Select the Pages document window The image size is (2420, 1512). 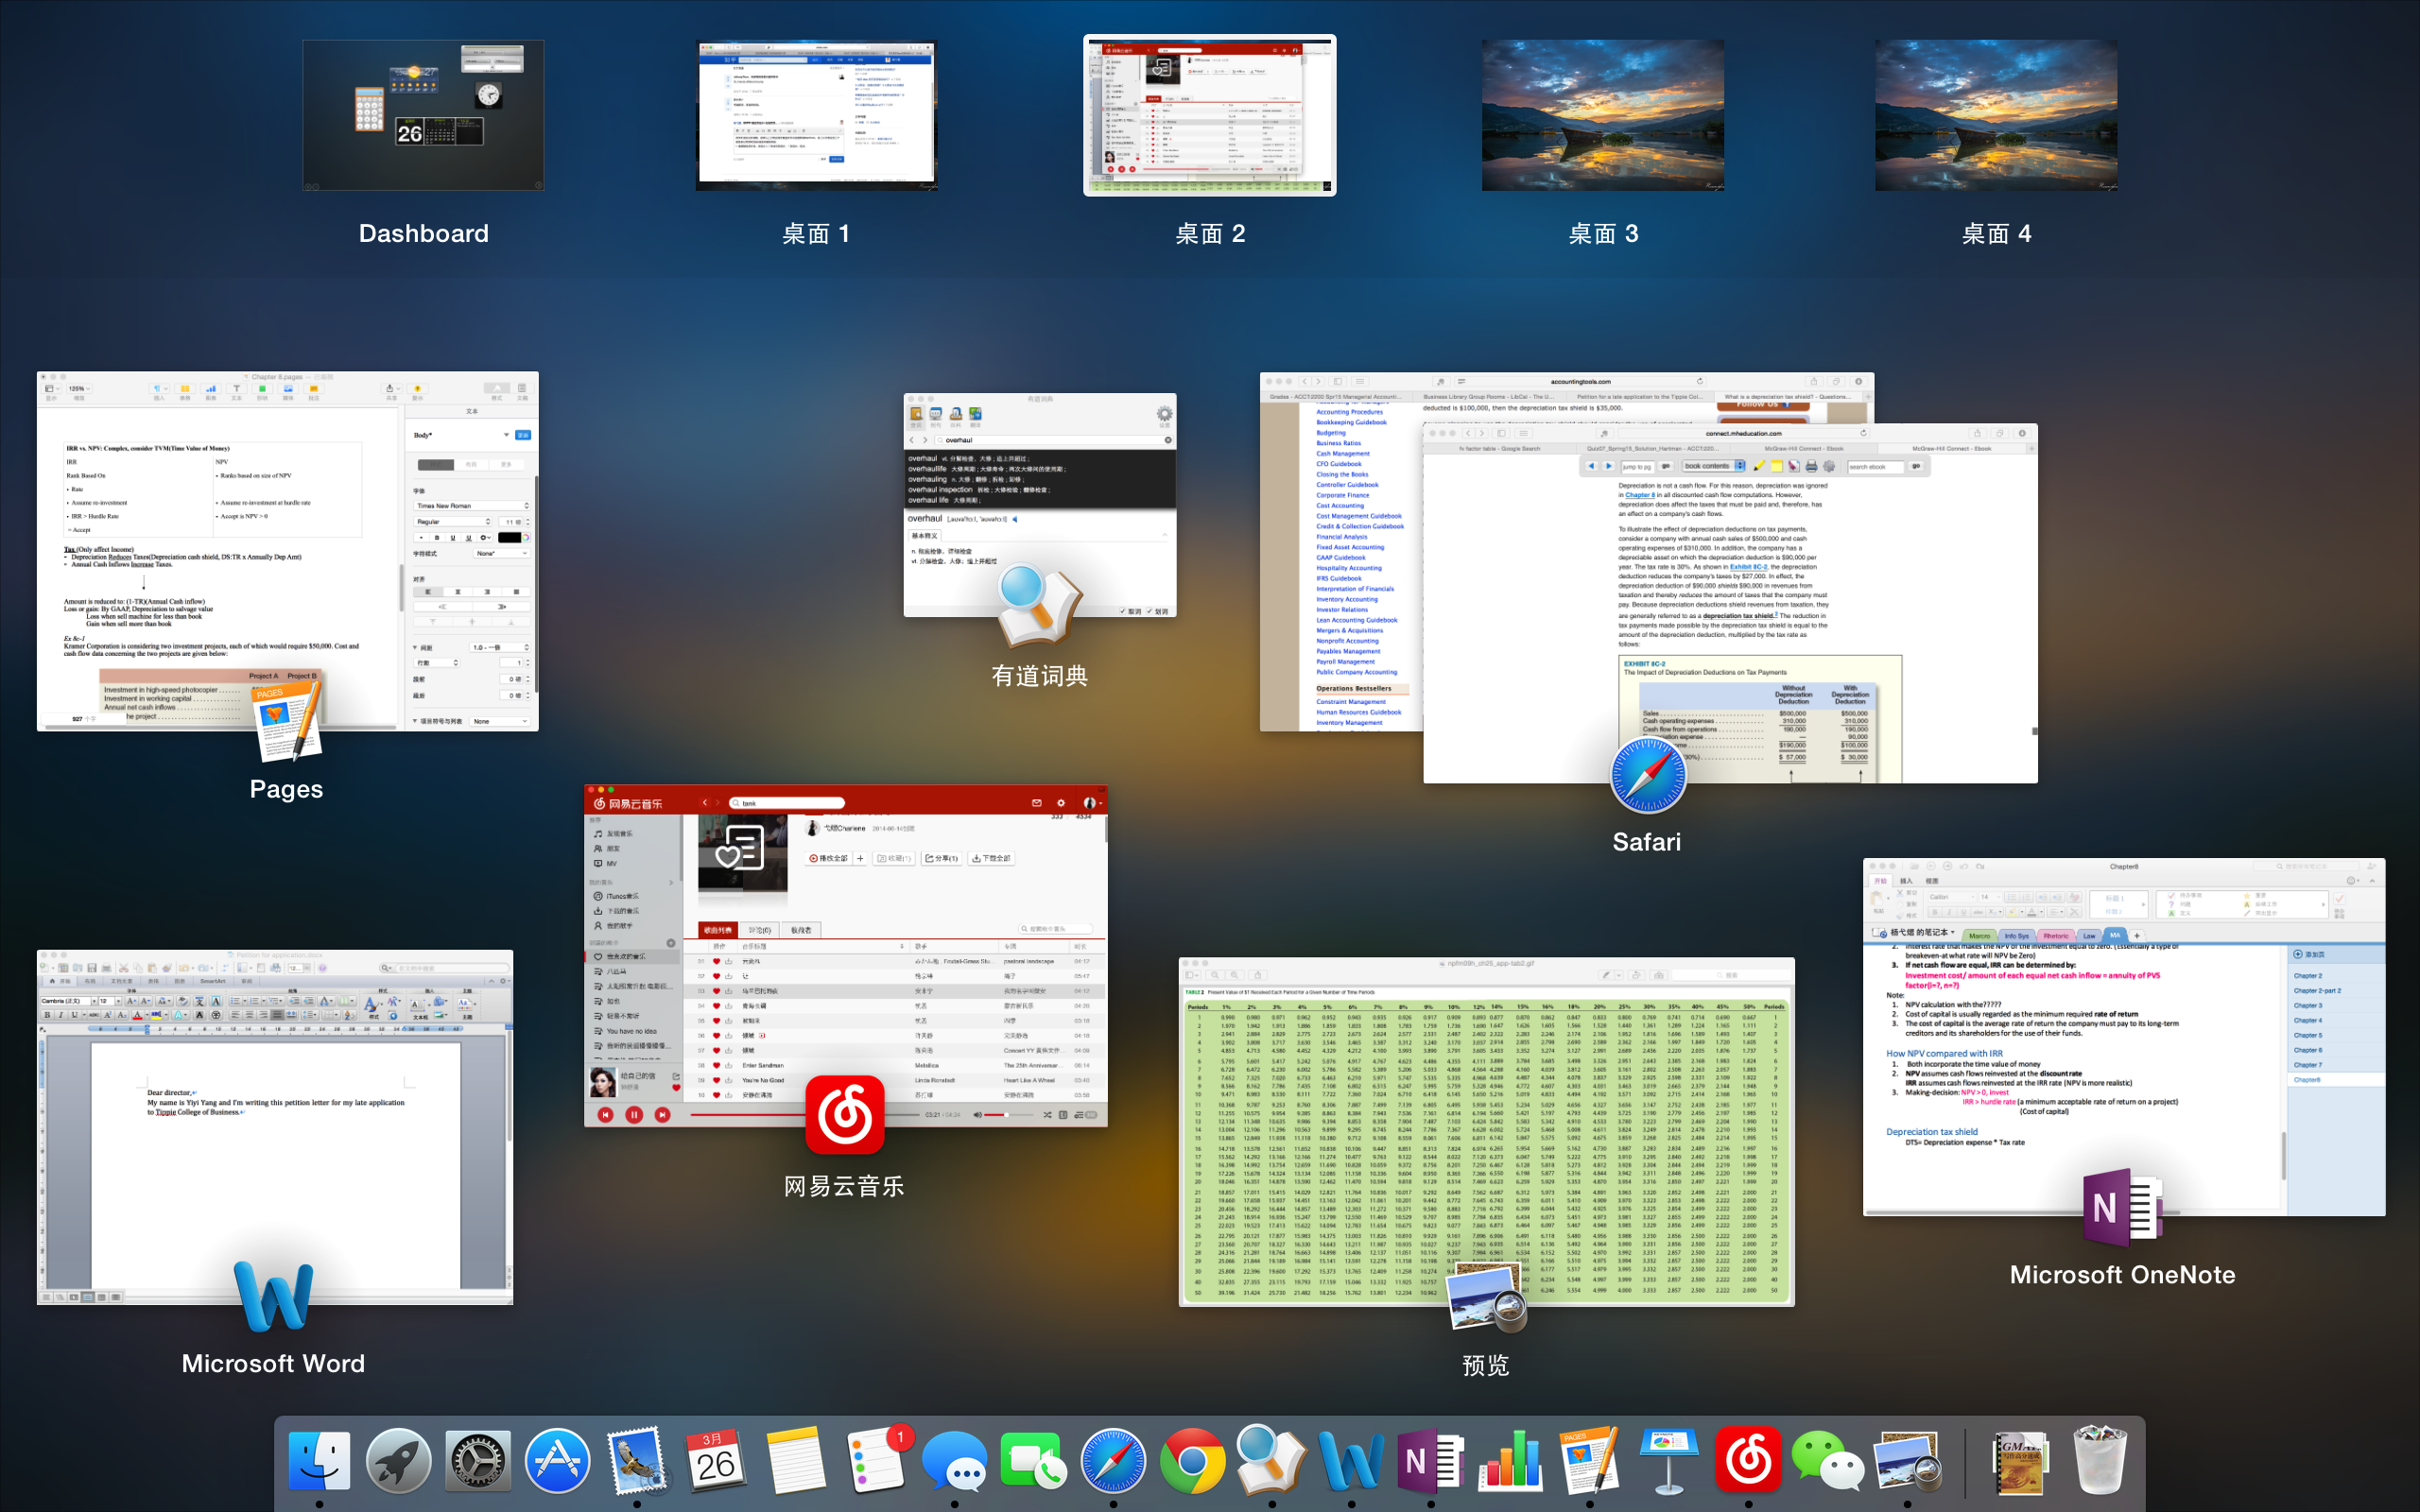[287, 550]
